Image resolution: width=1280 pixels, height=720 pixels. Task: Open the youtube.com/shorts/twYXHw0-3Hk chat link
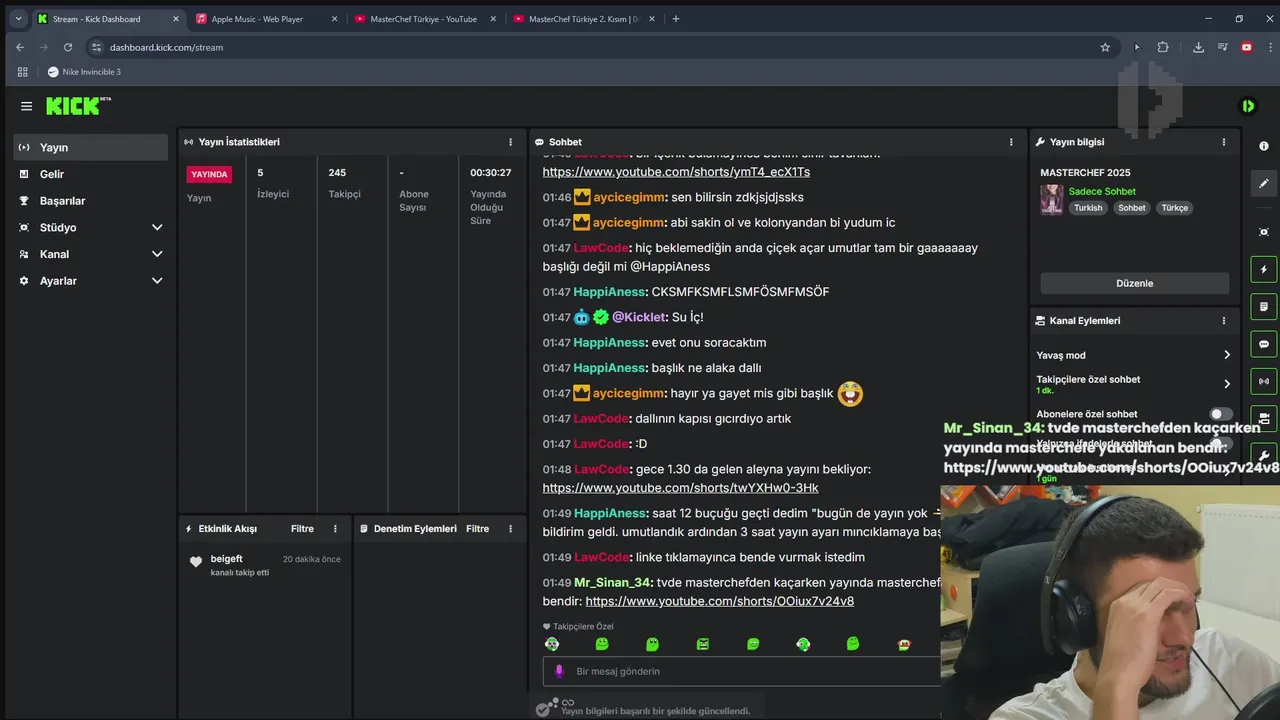tap(680, 488)
